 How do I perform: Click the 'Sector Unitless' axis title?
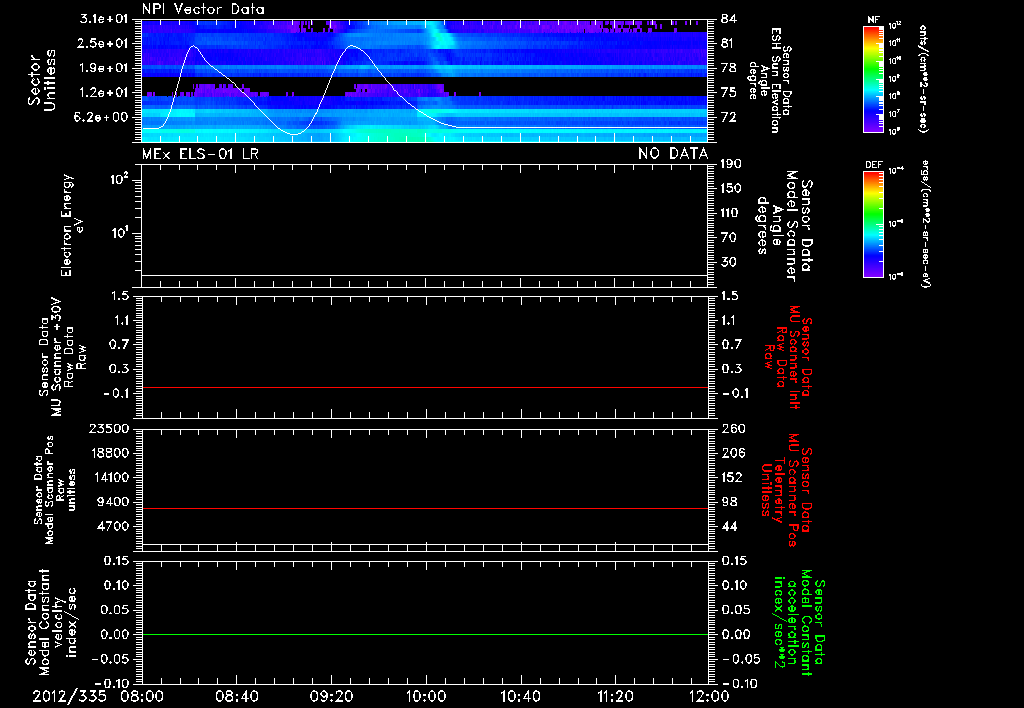point(42,80)
